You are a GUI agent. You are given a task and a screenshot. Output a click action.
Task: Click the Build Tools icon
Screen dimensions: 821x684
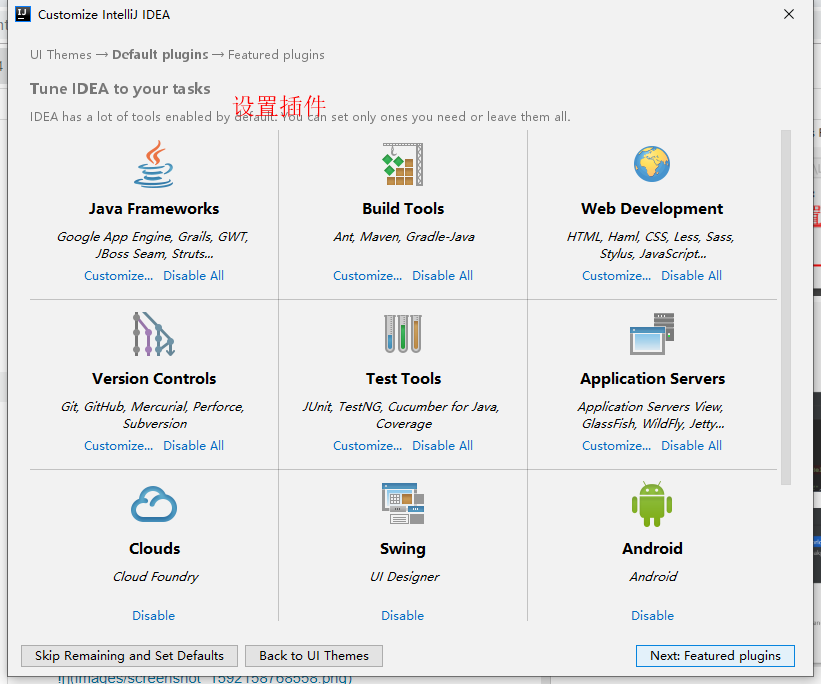(403, 163)
